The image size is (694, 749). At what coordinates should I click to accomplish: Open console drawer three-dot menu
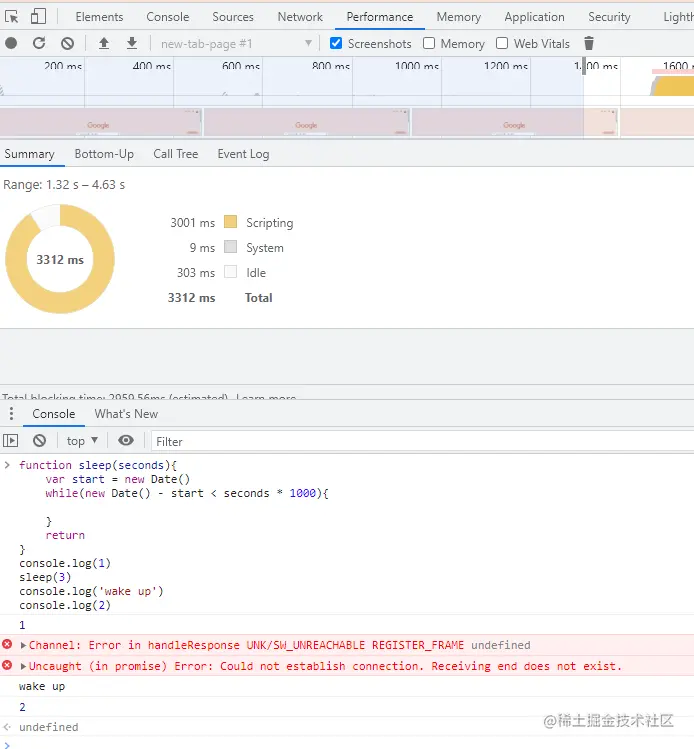click(x=11, y=414)
